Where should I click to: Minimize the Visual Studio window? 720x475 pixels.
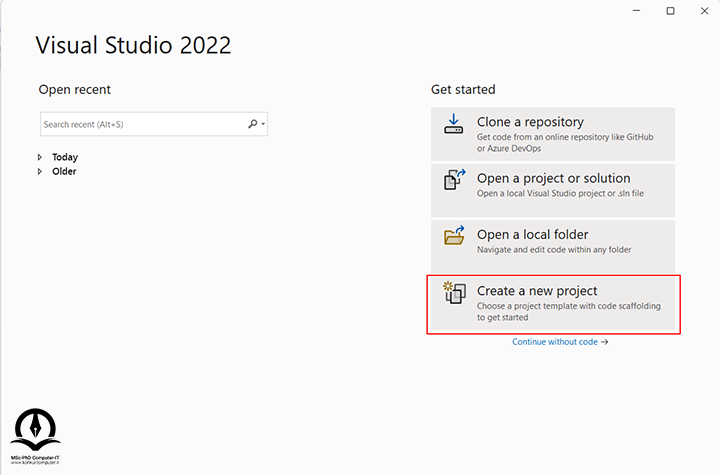coord(636,11)
